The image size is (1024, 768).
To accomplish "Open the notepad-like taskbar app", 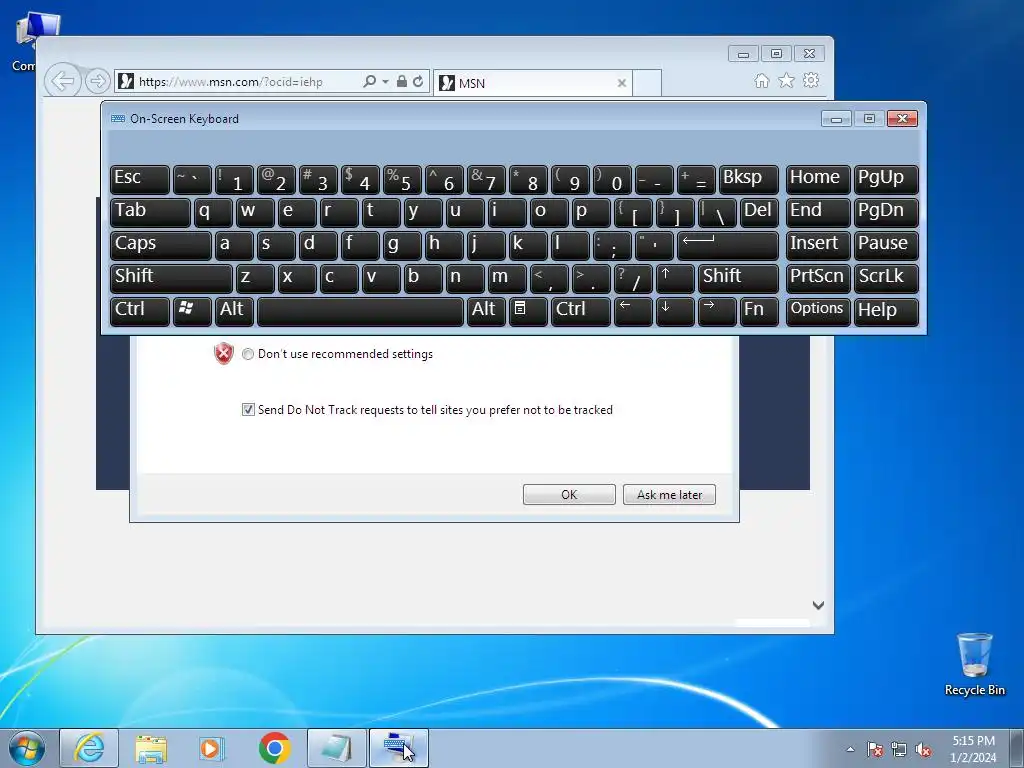I will tap(337, 748).
